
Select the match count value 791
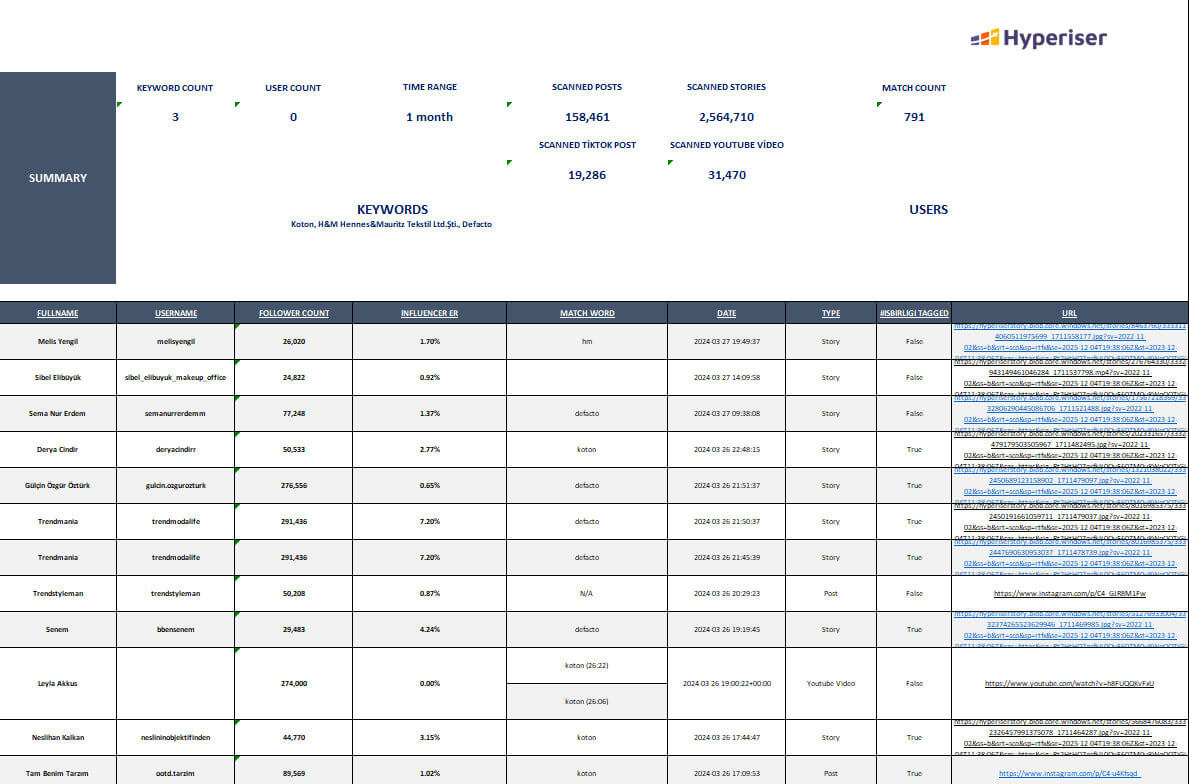[x=913, y=117]
